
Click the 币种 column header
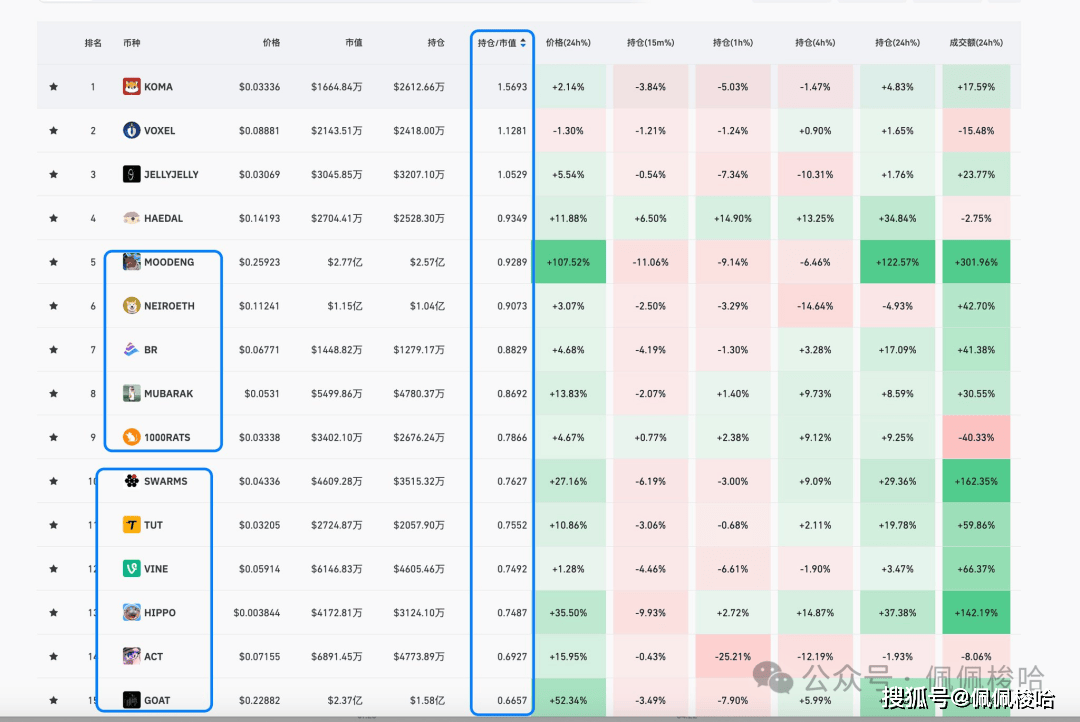pyautogui.click(x=132, y=43)
